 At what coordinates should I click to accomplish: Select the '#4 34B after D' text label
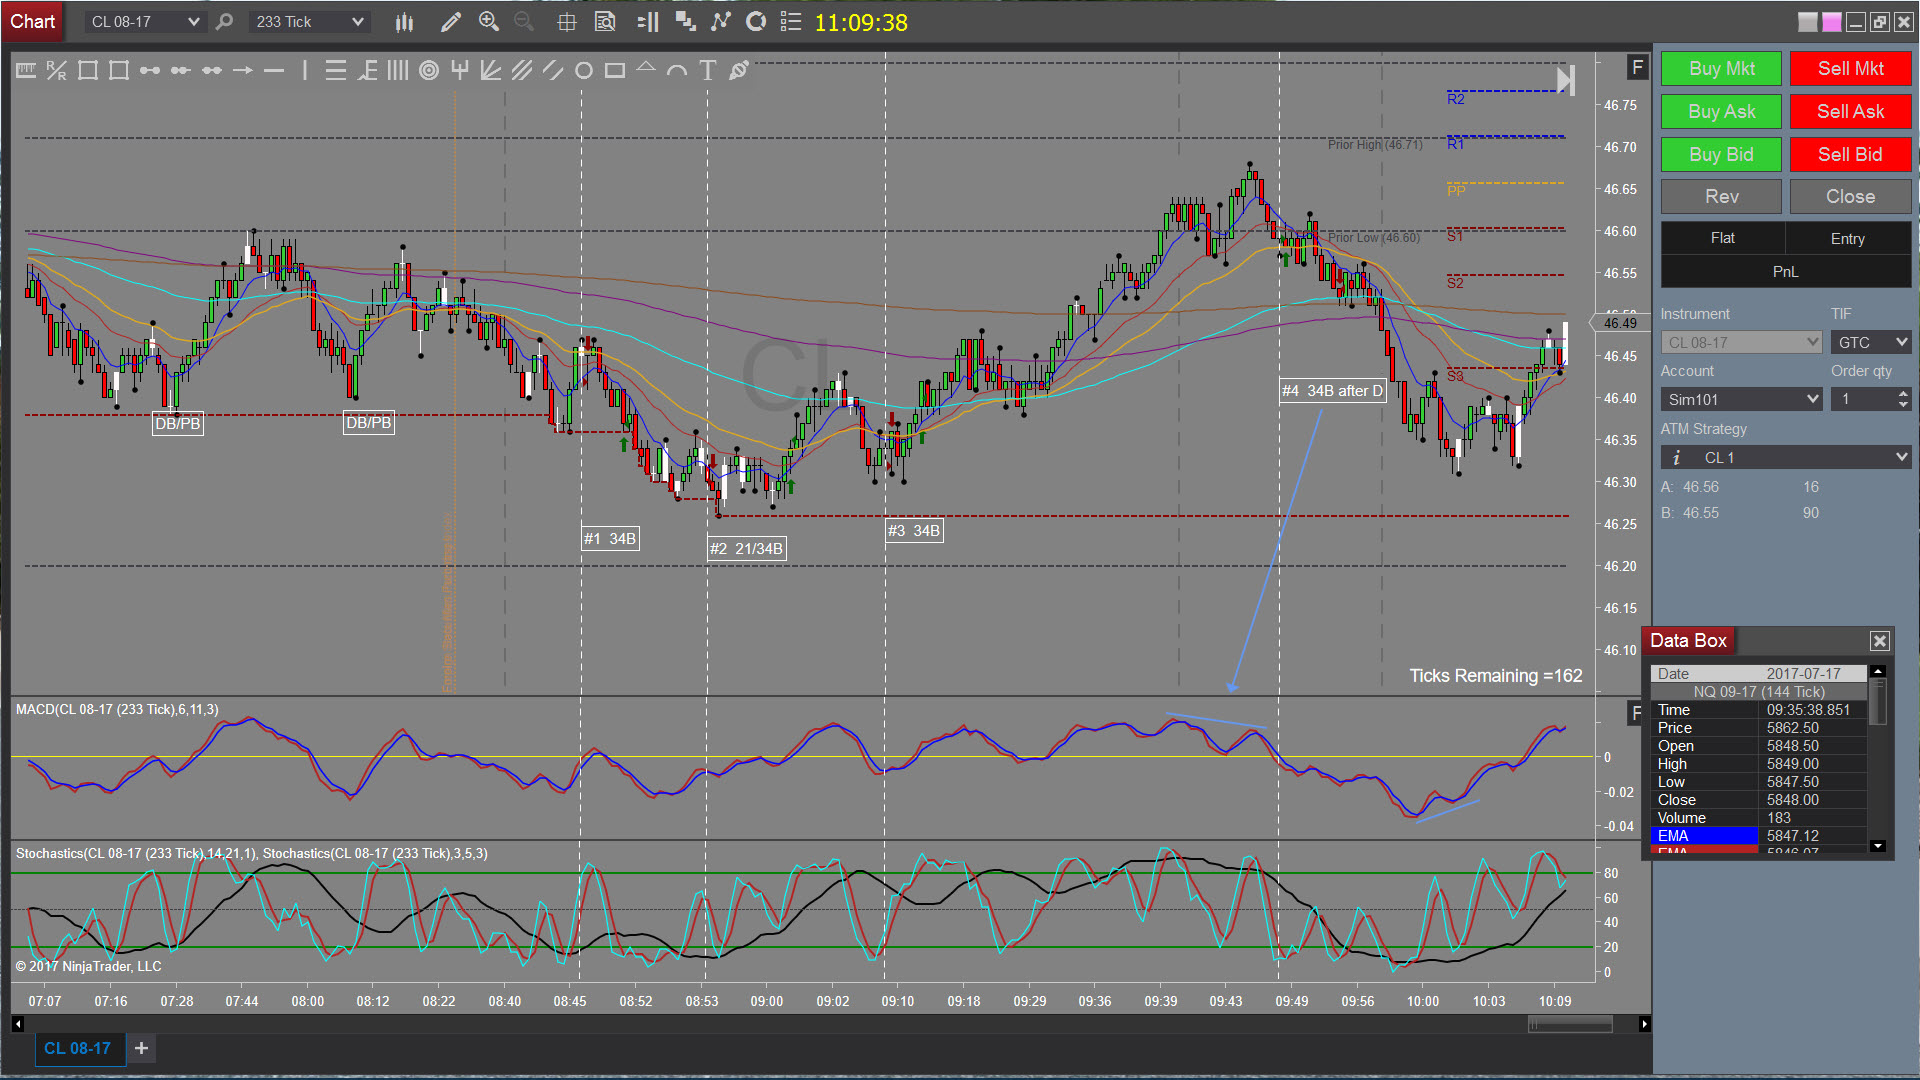point(1333,391)
